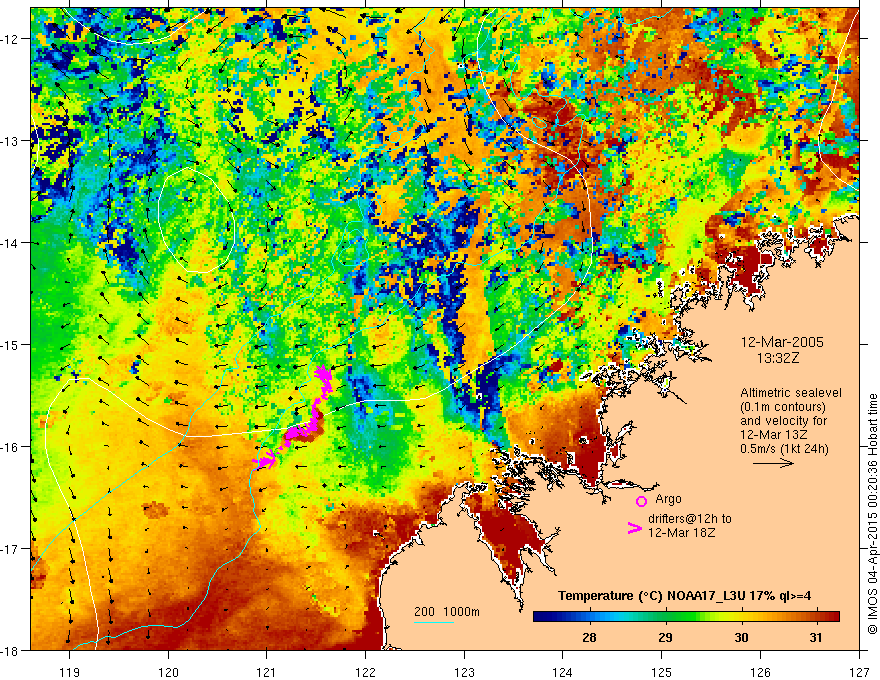Image resolution: width=880 pixels, height=680 pixels.
Task: Click the IMOS copyright timestamp text
Action: tap(872, 513)
